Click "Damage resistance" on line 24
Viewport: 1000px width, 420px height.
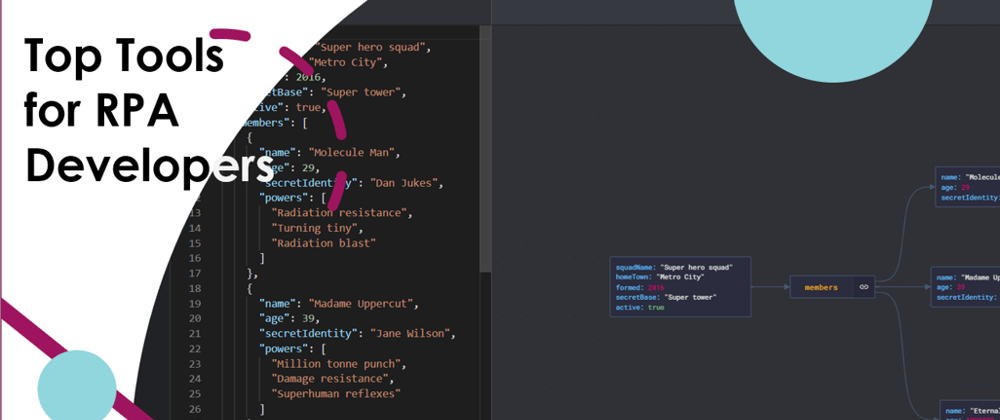(x=332, y=379)
